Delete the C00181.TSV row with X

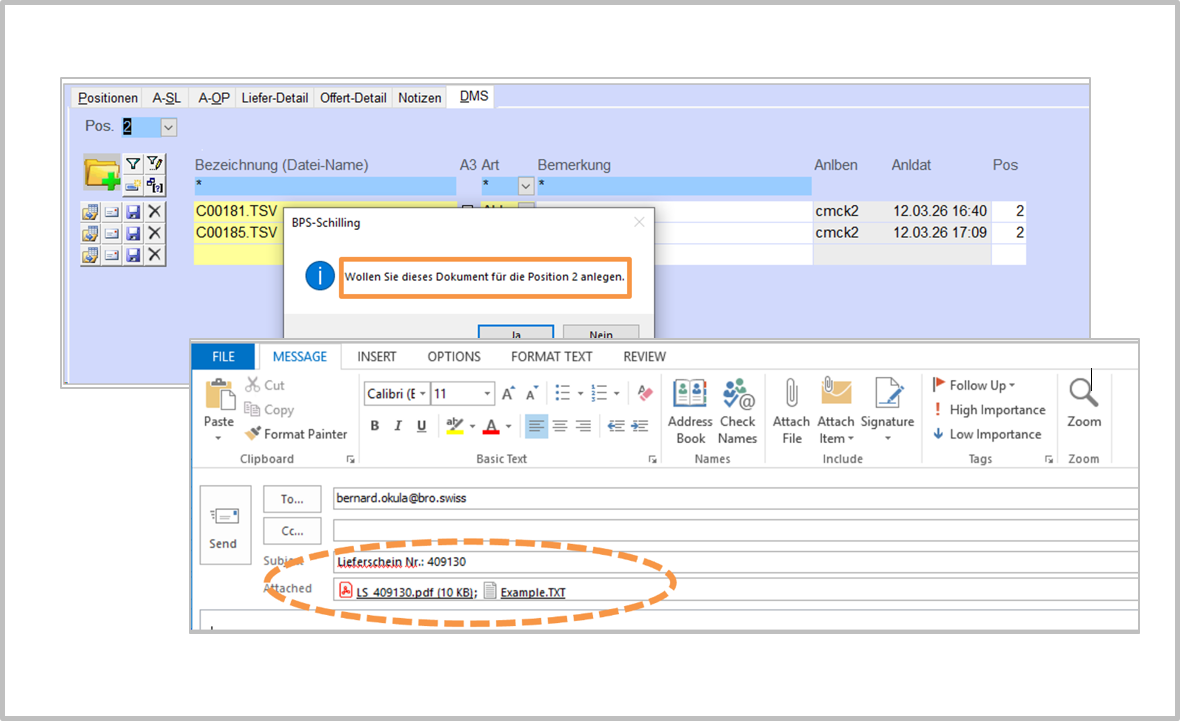pos(154,211)
